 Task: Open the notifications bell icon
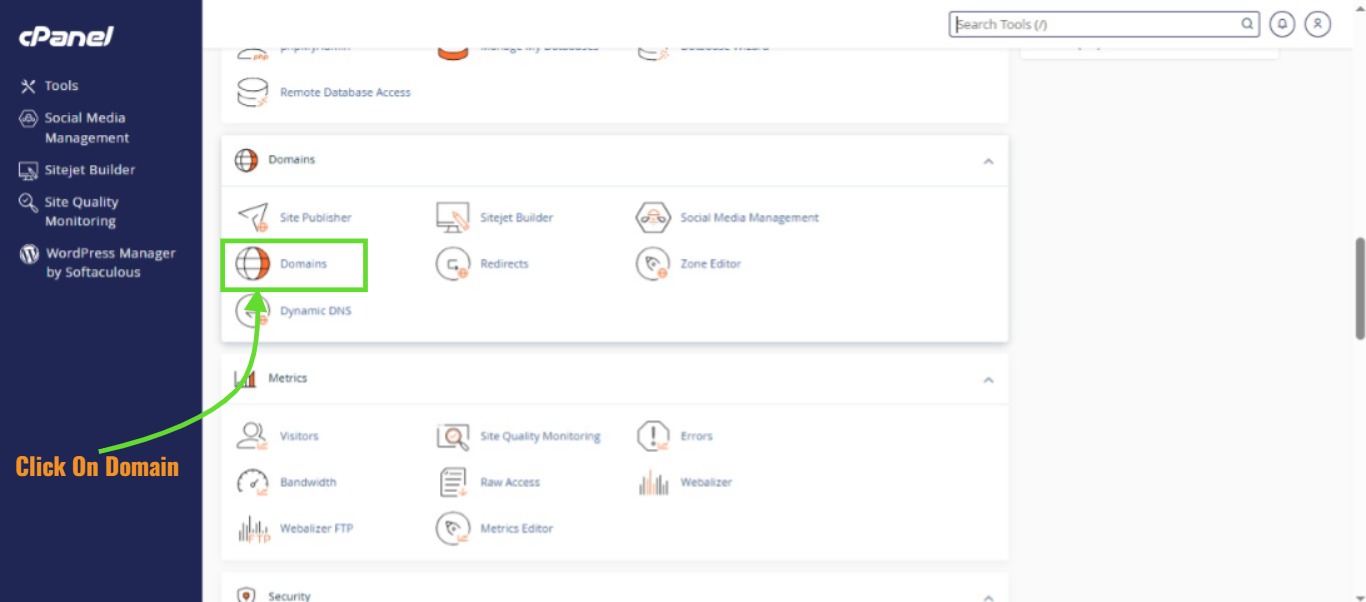pos(1282,24)
